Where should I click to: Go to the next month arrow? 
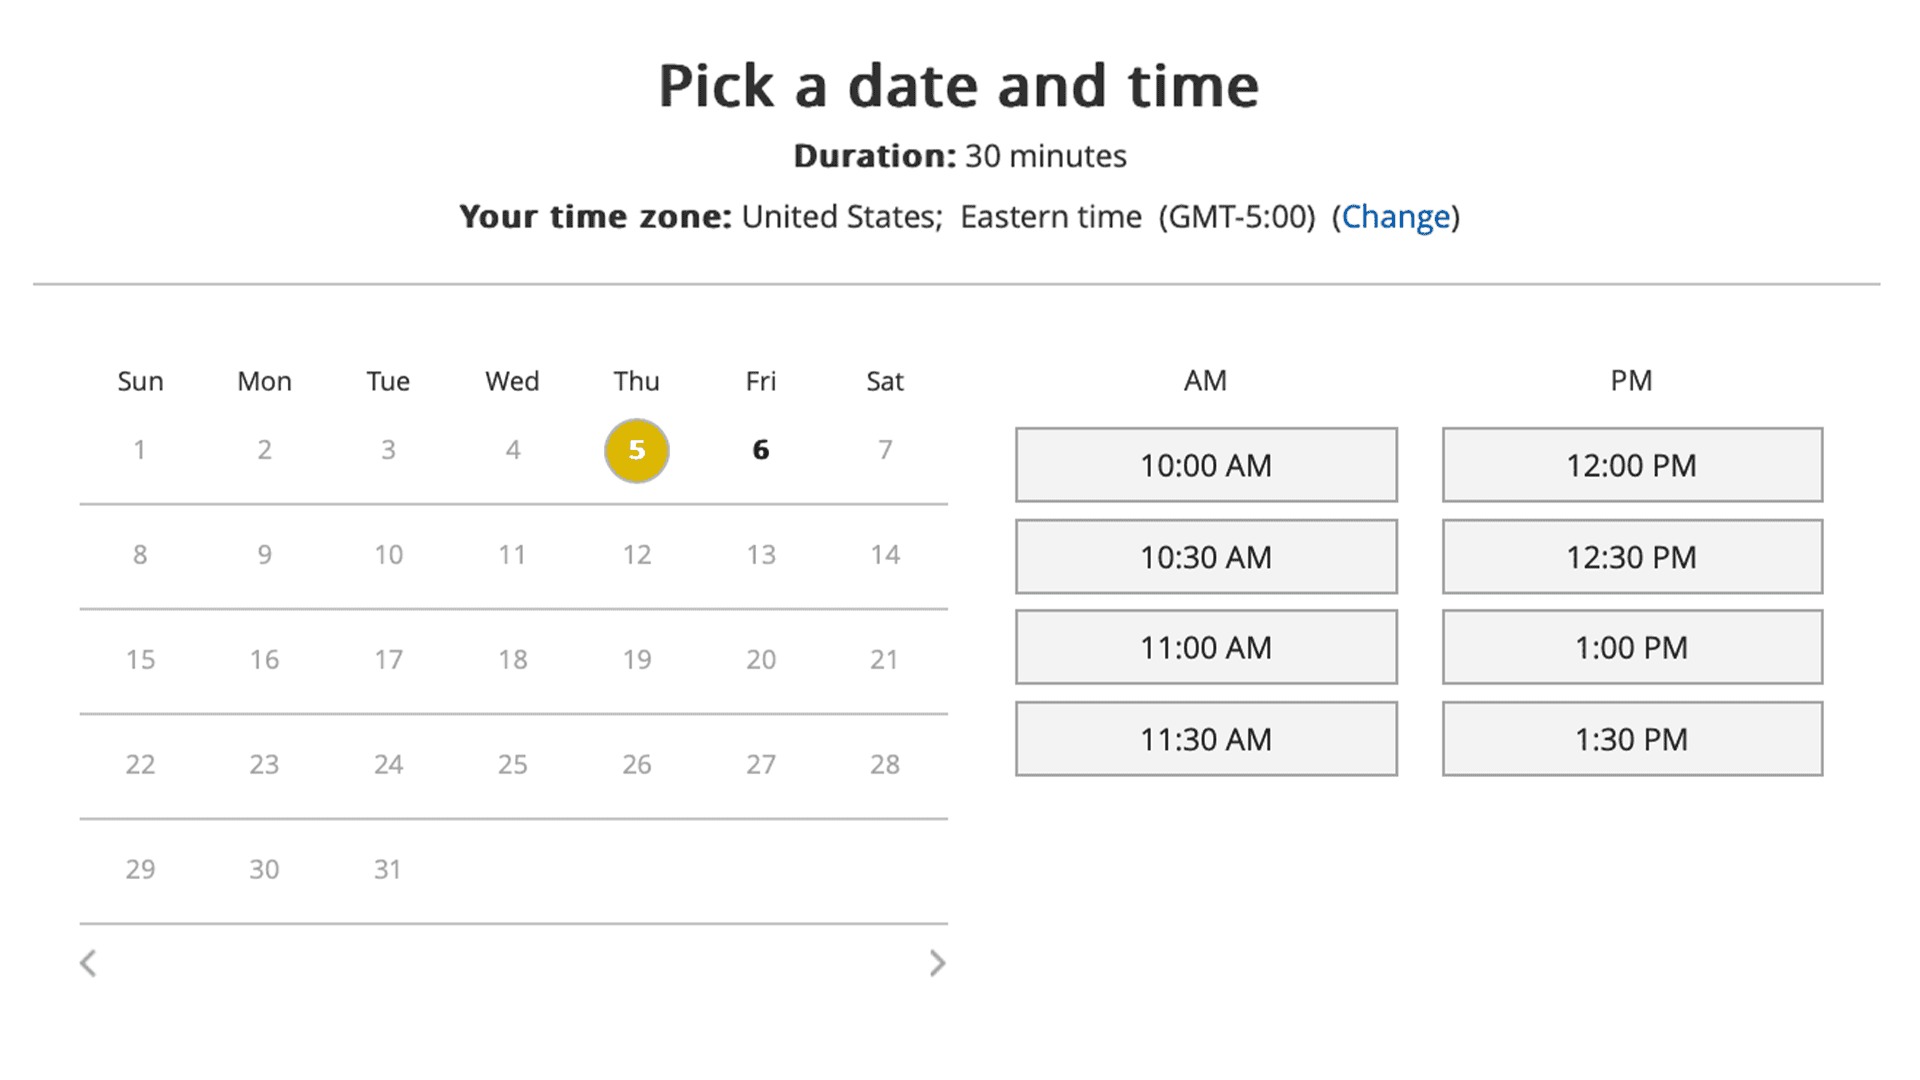pos(937,963)
